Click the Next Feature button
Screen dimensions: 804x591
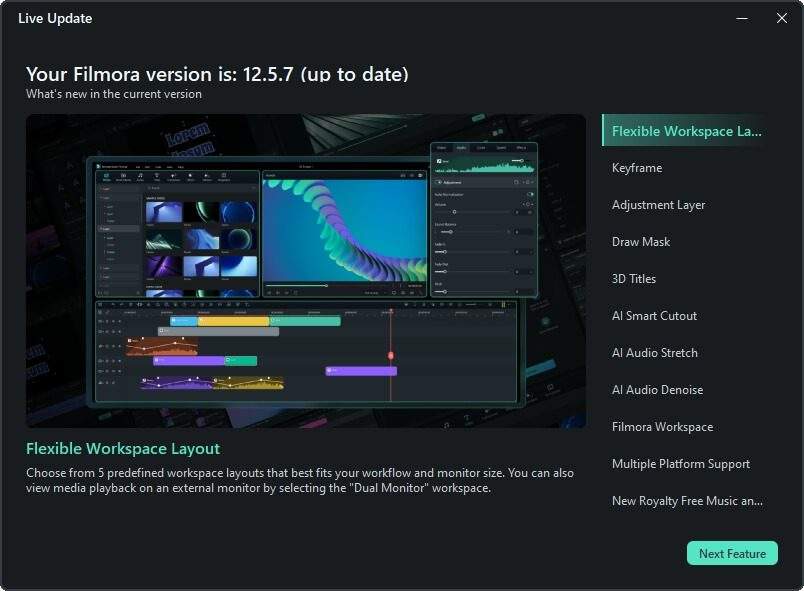[732, 554]
